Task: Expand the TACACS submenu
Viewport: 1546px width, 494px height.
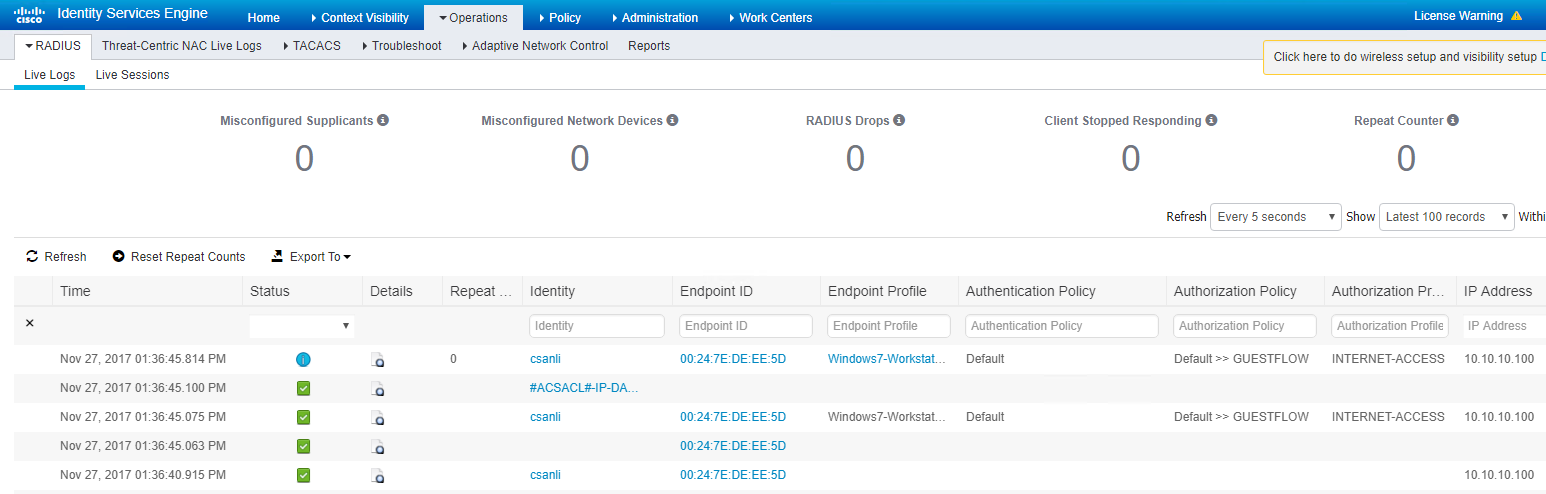Action: point(312,46)
